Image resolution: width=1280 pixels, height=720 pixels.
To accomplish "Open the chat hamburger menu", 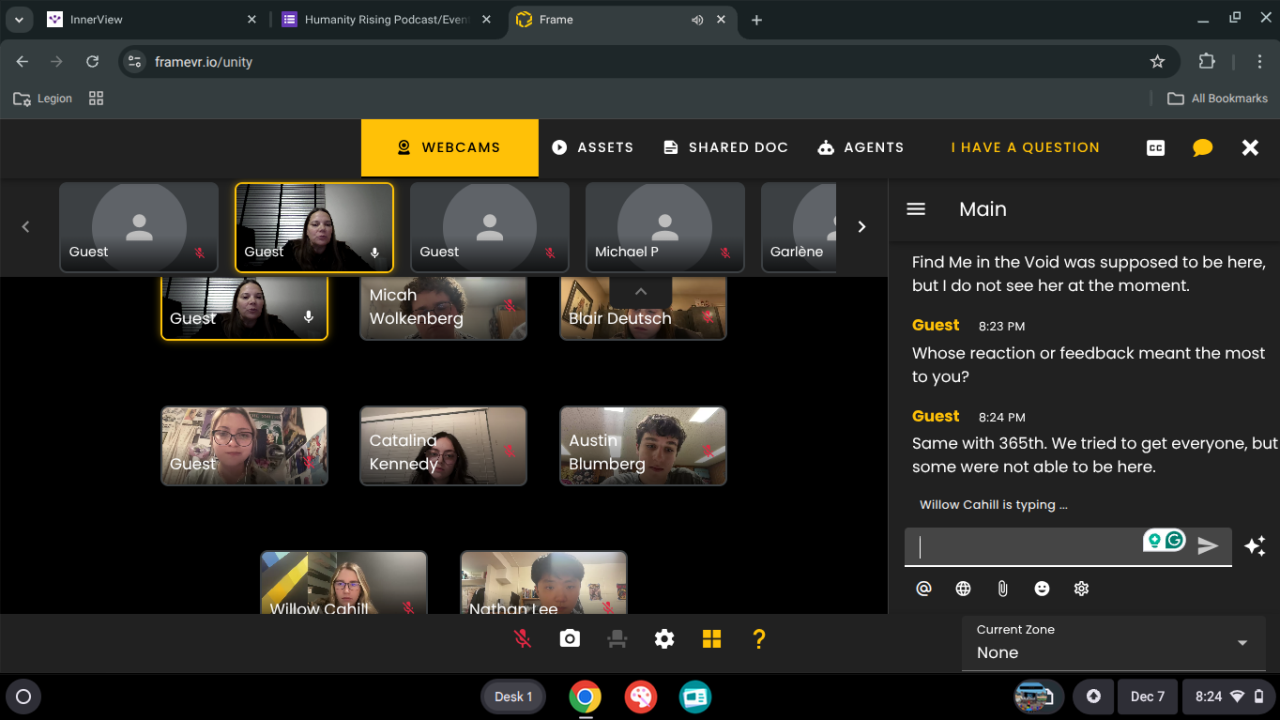I will [916, 209].
